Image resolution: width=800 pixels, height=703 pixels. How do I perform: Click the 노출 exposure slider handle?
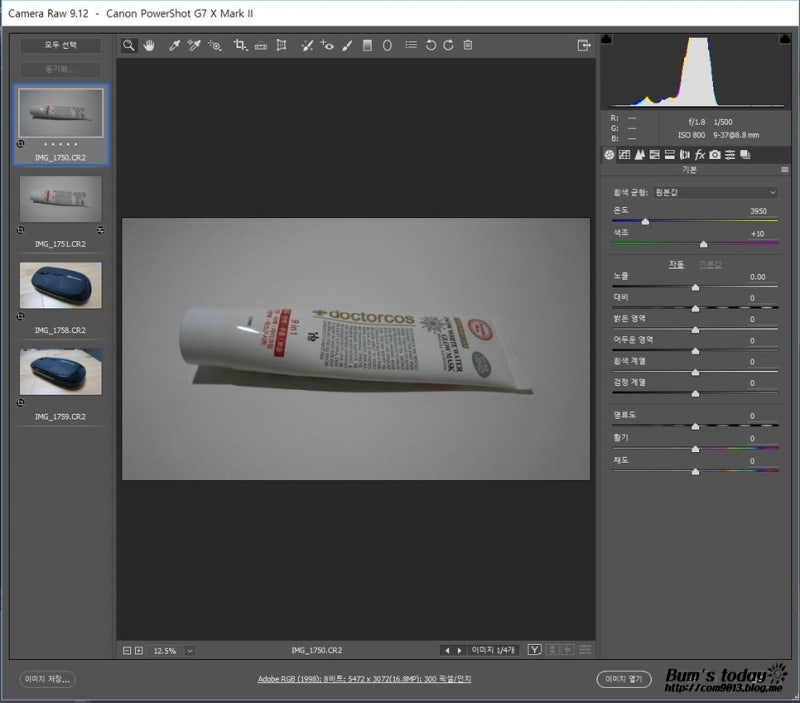[695, 288]
